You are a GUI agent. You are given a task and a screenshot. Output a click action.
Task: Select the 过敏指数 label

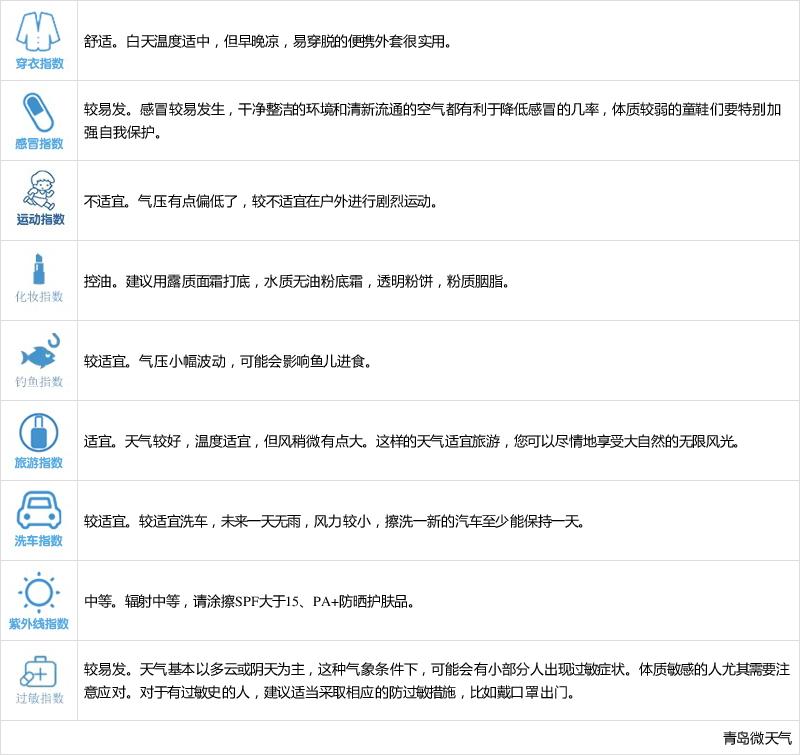[39, 698]
